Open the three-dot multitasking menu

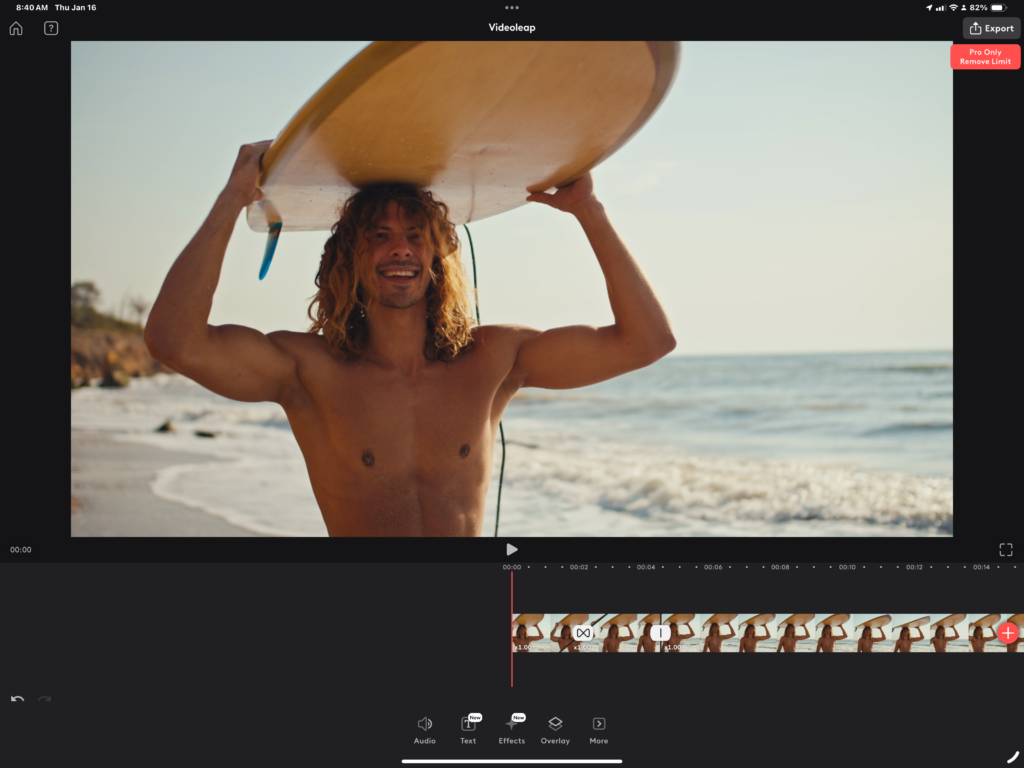(512, 7)
